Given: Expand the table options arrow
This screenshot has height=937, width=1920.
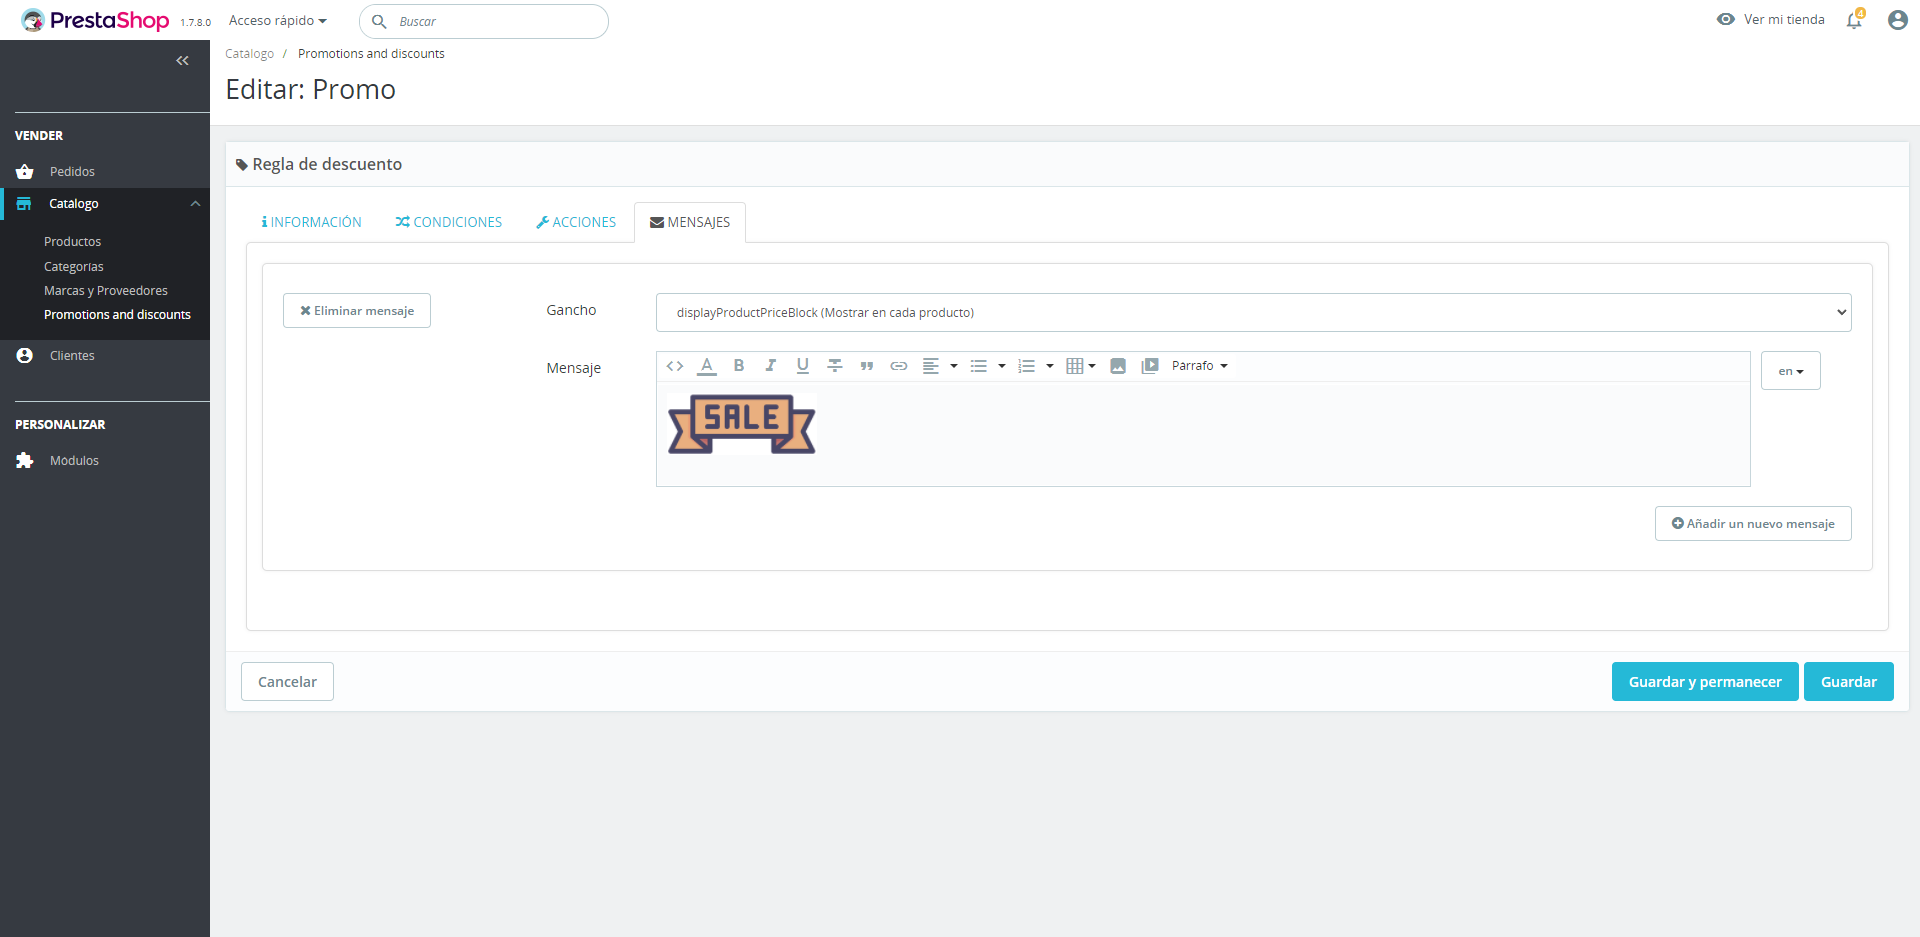Looking at the screenshot, I should coord(1092,366).
